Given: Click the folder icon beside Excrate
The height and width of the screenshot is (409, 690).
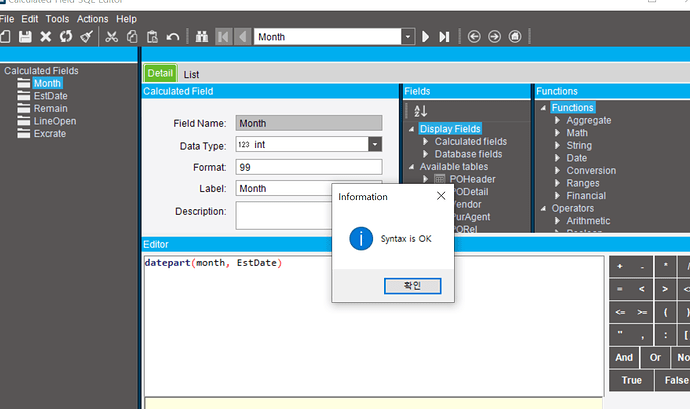Looking at the screenshot, I should (x=24, y=133).
